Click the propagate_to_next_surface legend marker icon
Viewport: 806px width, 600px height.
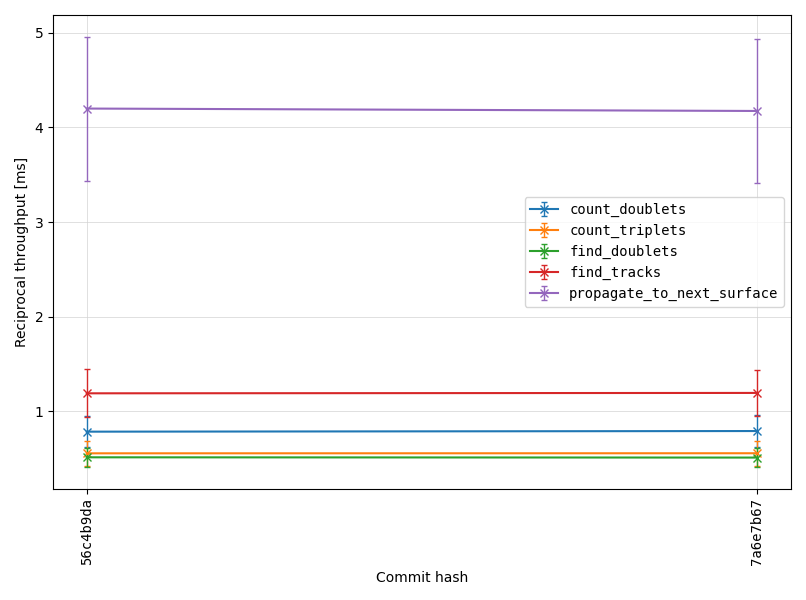click(x=544, y=294)
